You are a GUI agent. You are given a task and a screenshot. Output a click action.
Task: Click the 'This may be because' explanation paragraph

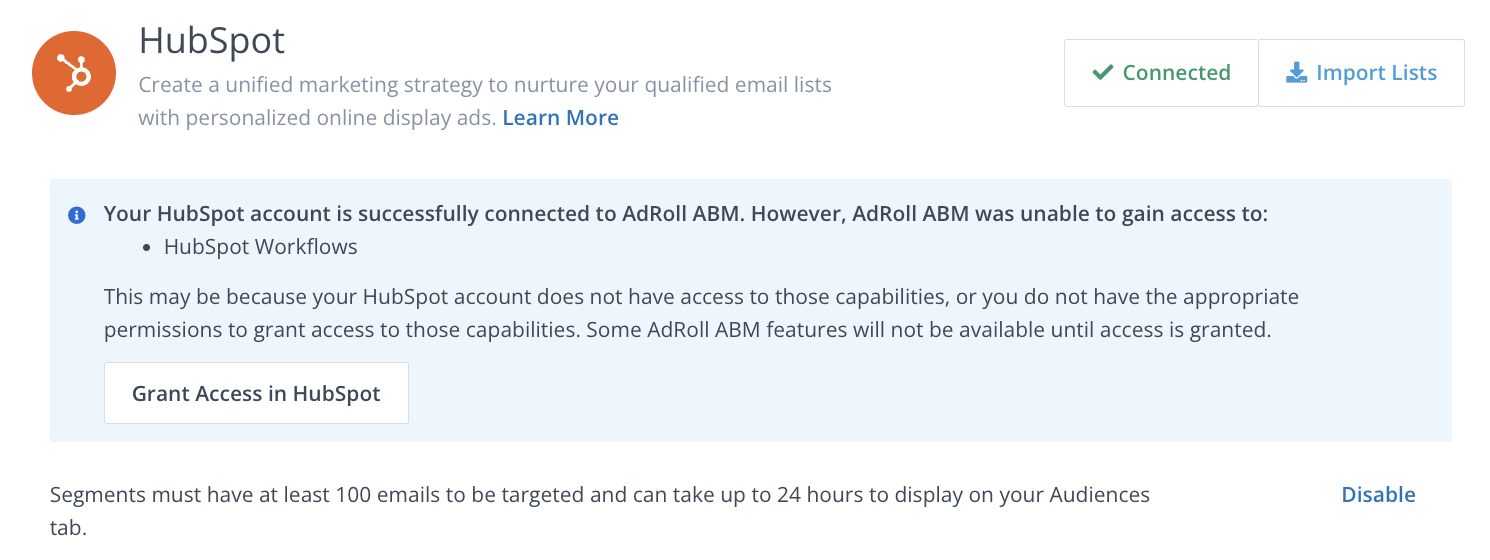(x=700, y=297)
